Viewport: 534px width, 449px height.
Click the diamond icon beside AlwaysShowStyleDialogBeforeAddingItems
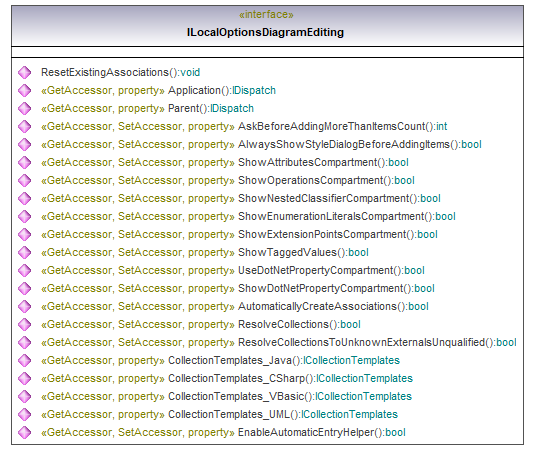pos(25,144)
